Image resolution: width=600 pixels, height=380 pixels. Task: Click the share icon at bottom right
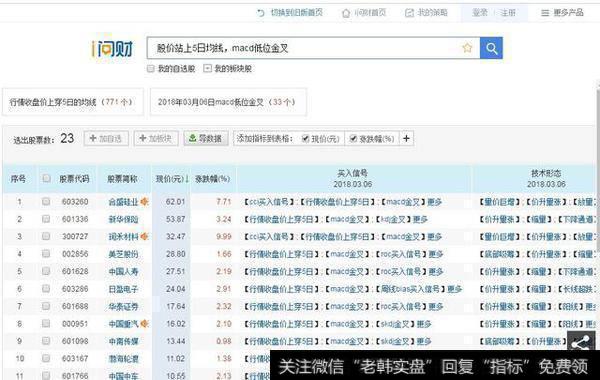pos(581,343)
